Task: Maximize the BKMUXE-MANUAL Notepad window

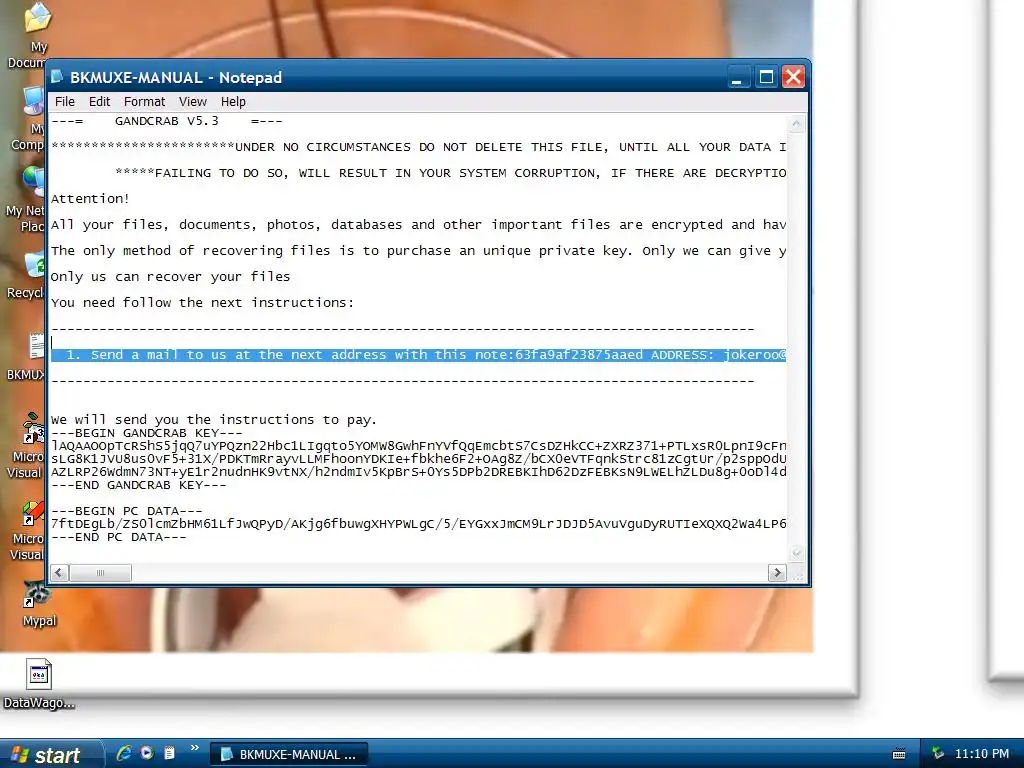Action: pyautogui.click(x=766, y=77)
